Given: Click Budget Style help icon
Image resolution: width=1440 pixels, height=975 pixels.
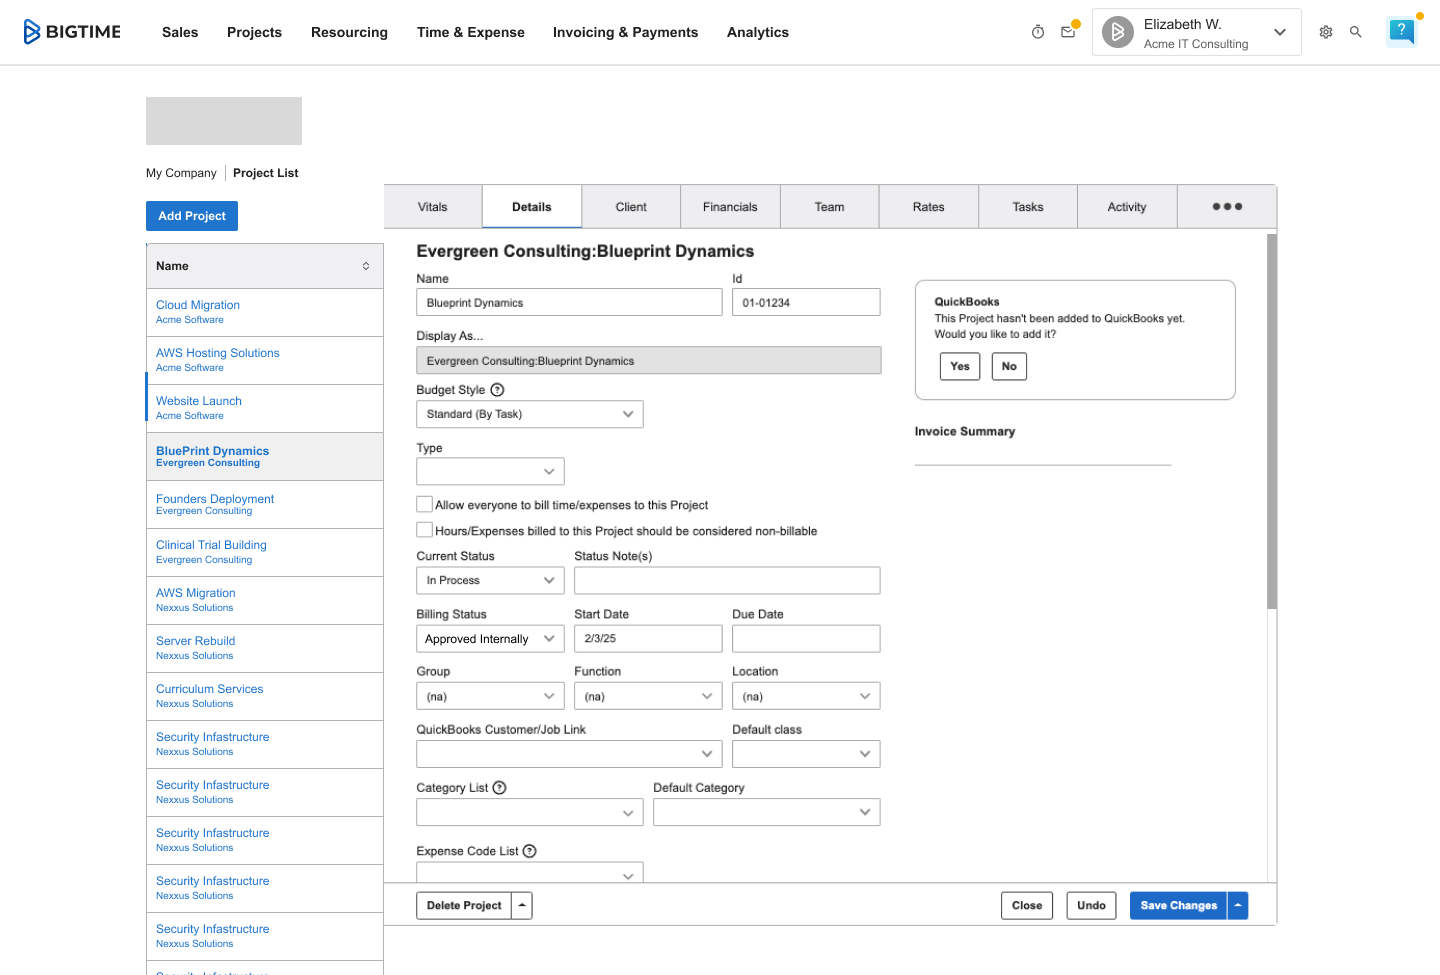Looking at the screenshot, I should (x=497, y=390).
